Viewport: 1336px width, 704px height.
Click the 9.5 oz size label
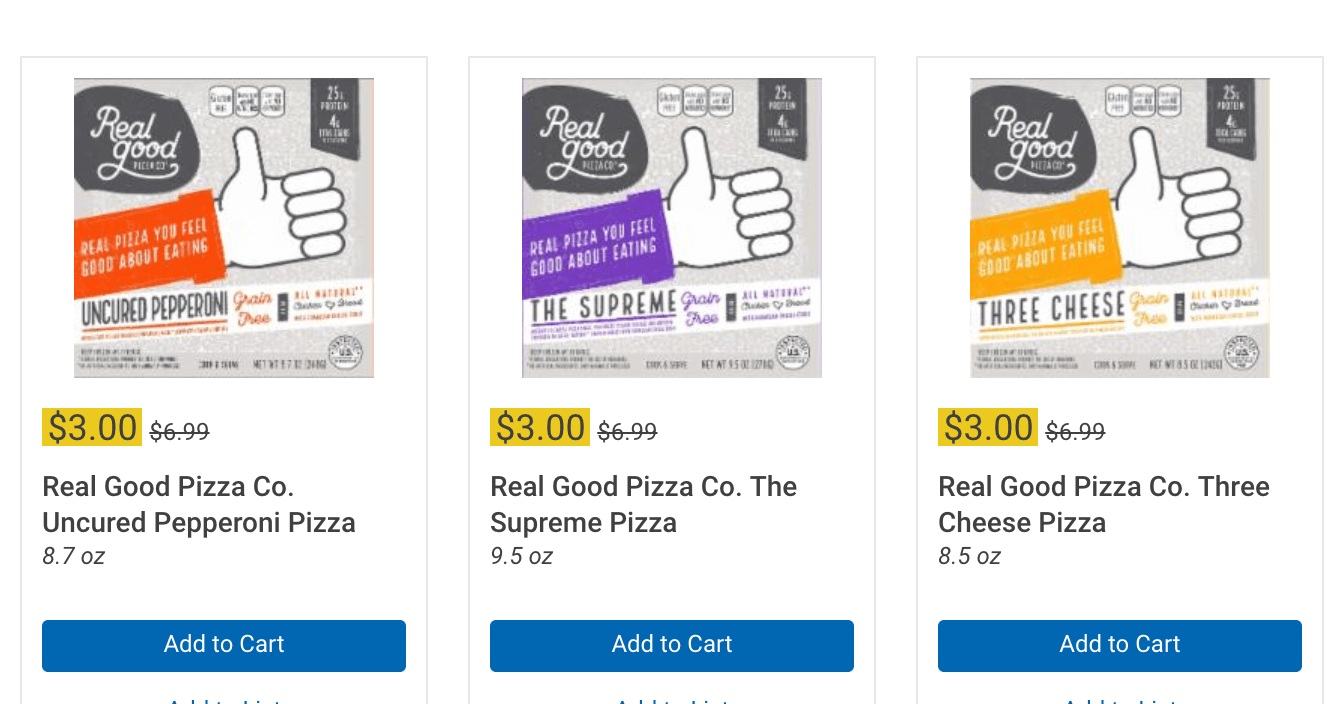point(521,557)
